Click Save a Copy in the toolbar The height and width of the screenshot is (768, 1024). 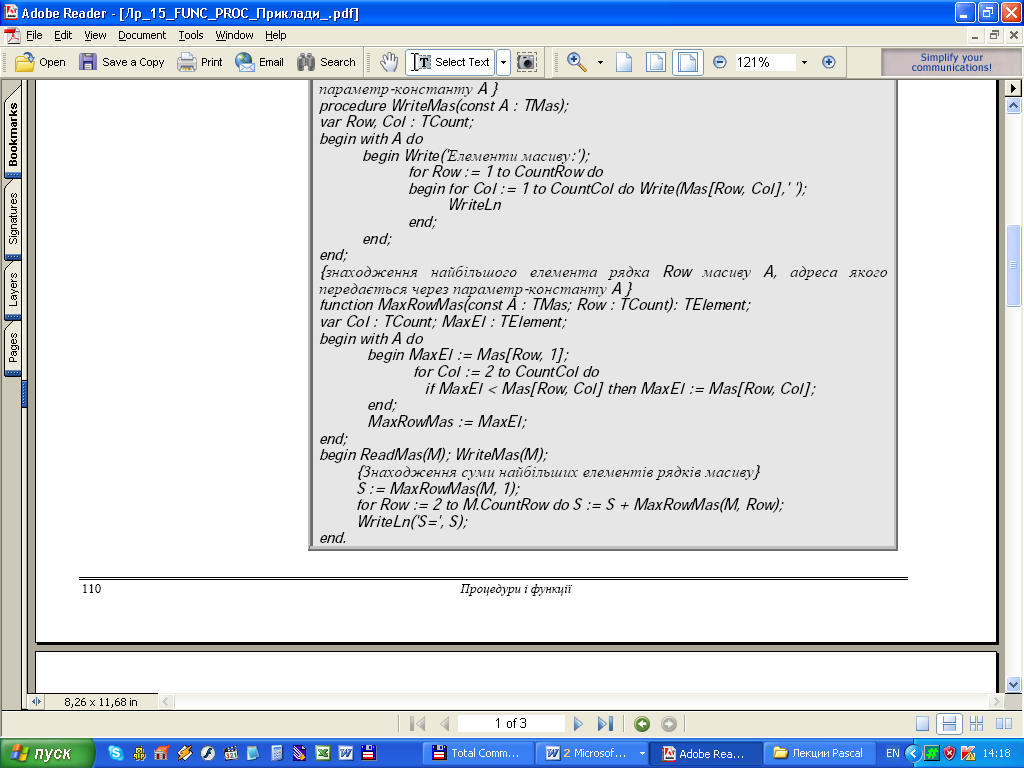click(121, 62)
